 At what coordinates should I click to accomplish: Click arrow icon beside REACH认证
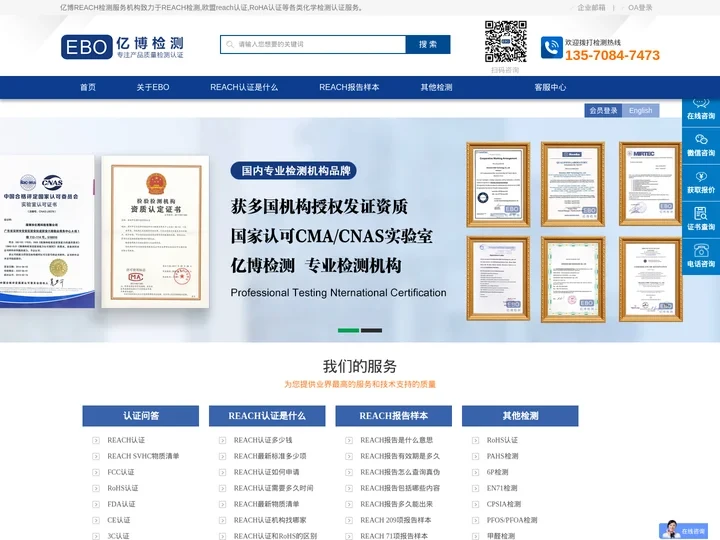coord(96,440)
